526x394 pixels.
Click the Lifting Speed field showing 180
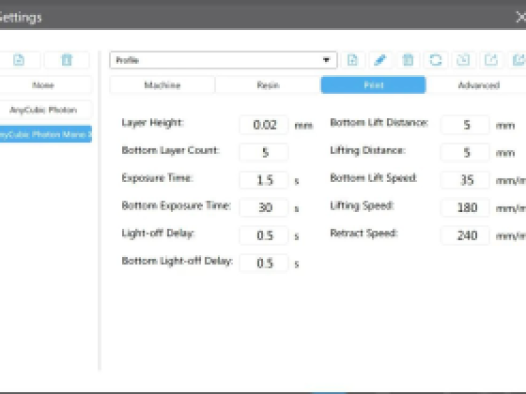click(x=466, y=208)
